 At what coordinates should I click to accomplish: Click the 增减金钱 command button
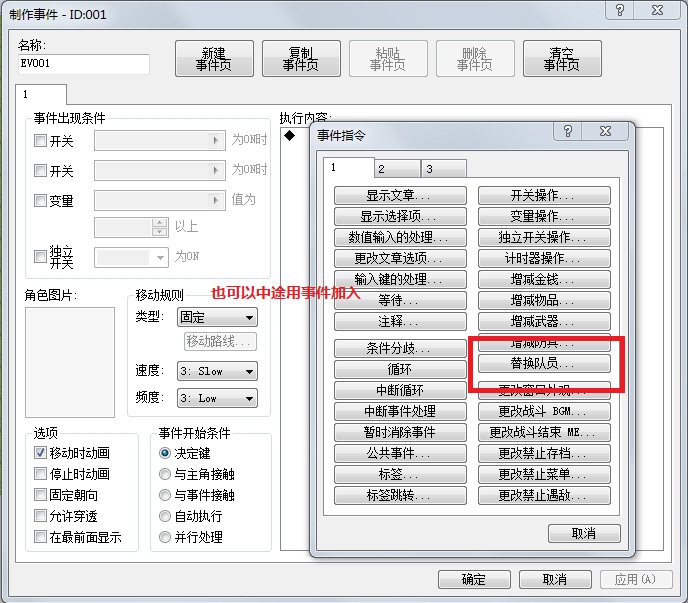pos(544,280)
